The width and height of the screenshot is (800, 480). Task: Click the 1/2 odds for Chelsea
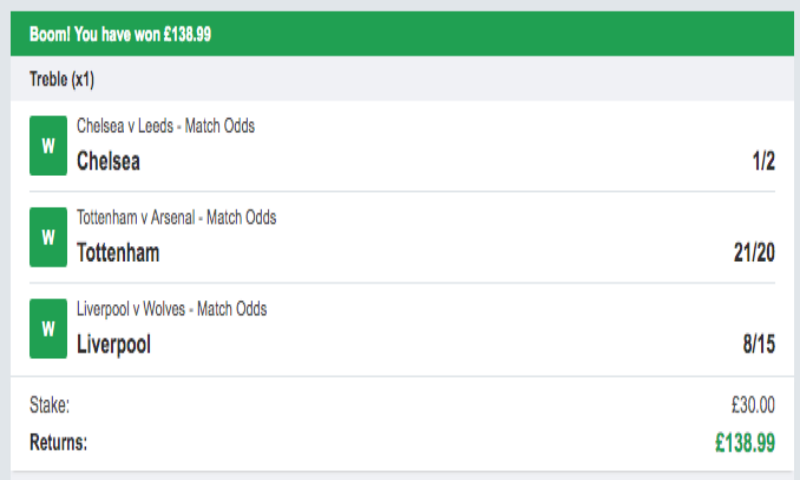tap(763, 161)
